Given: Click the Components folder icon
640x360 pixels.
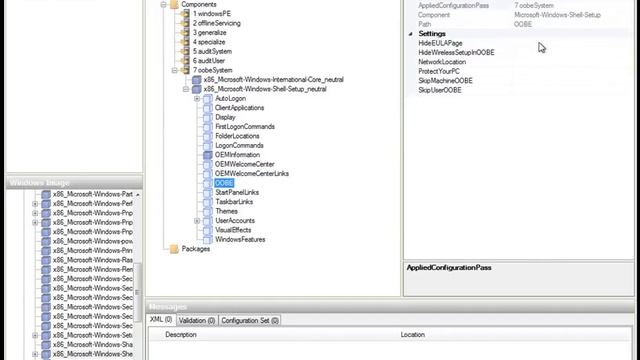Looking at the screenshot, I should [174, 4].
